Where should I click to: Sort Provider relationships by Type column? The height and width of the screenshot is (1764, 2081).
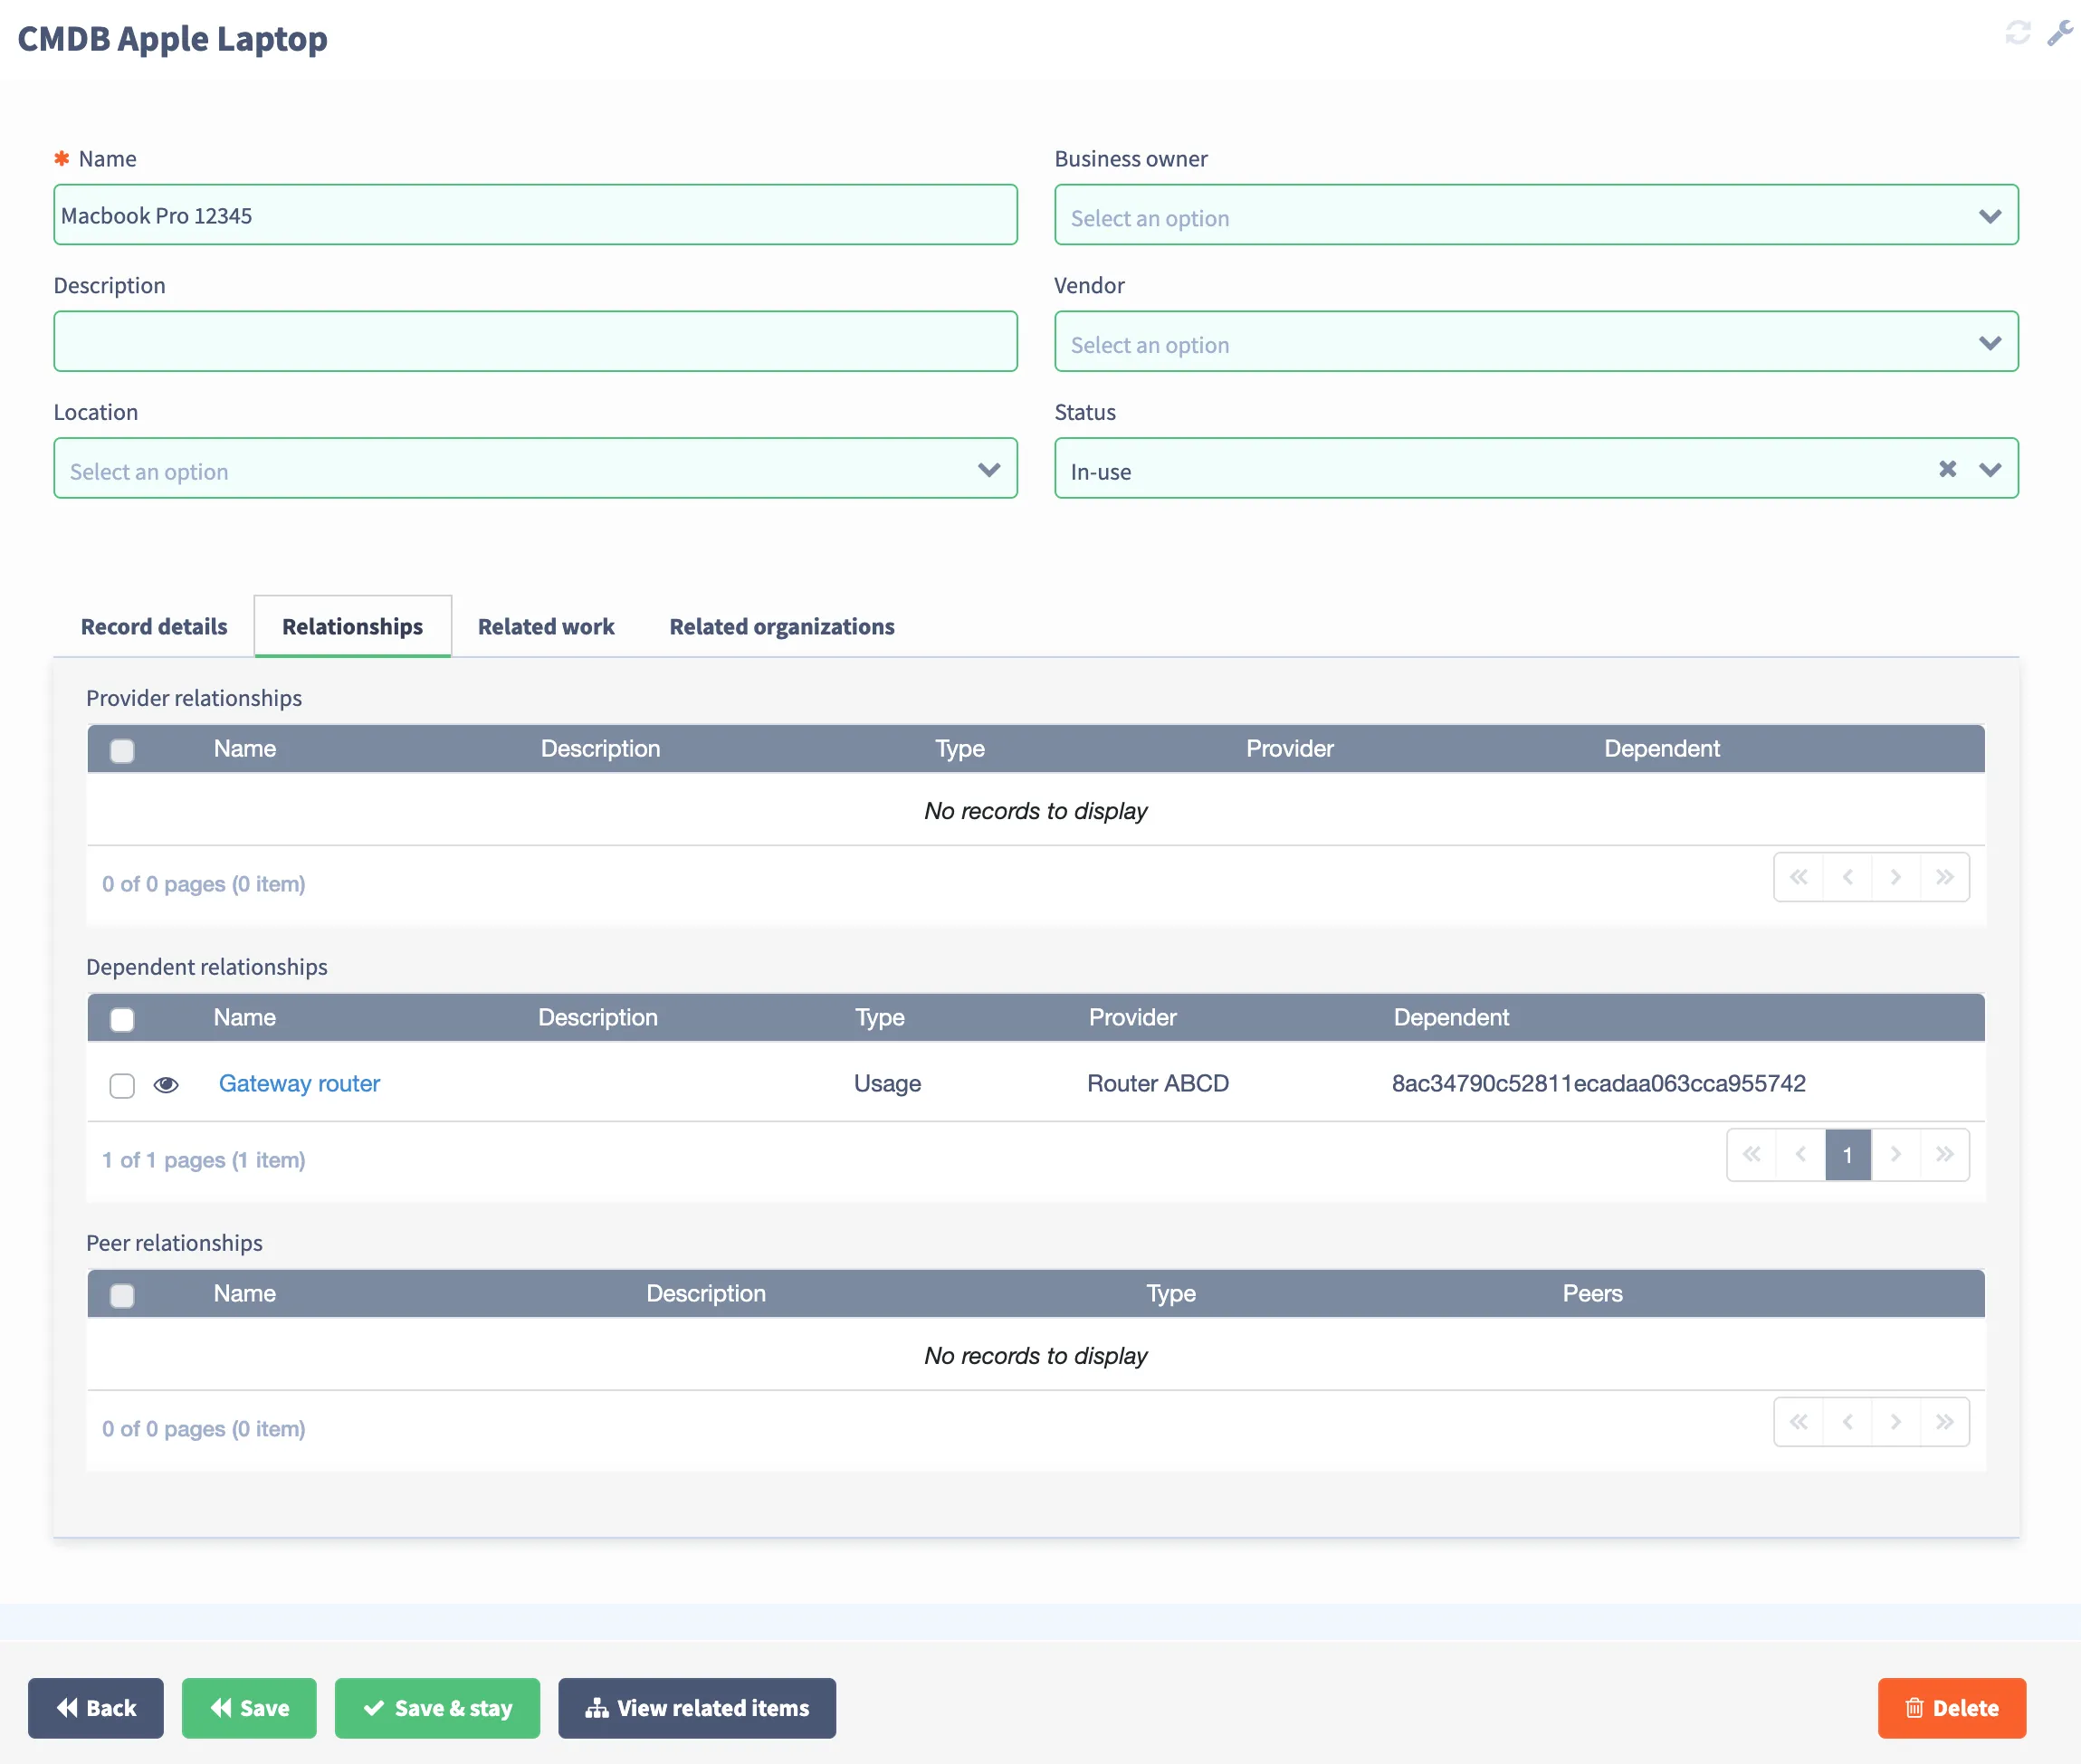[959, 749]
